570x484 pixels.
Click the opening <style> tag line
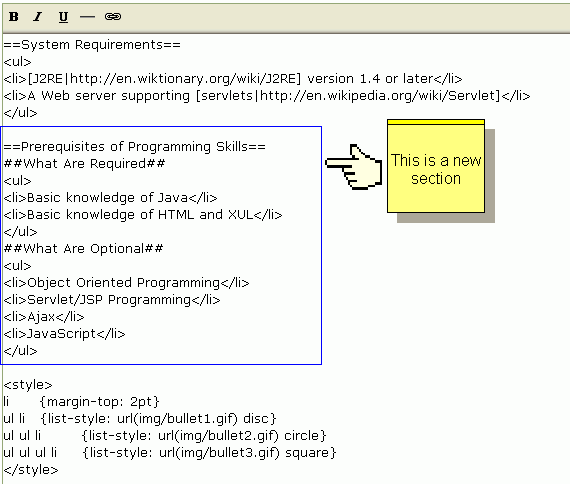pyautogui.click(x=28, y=385)
